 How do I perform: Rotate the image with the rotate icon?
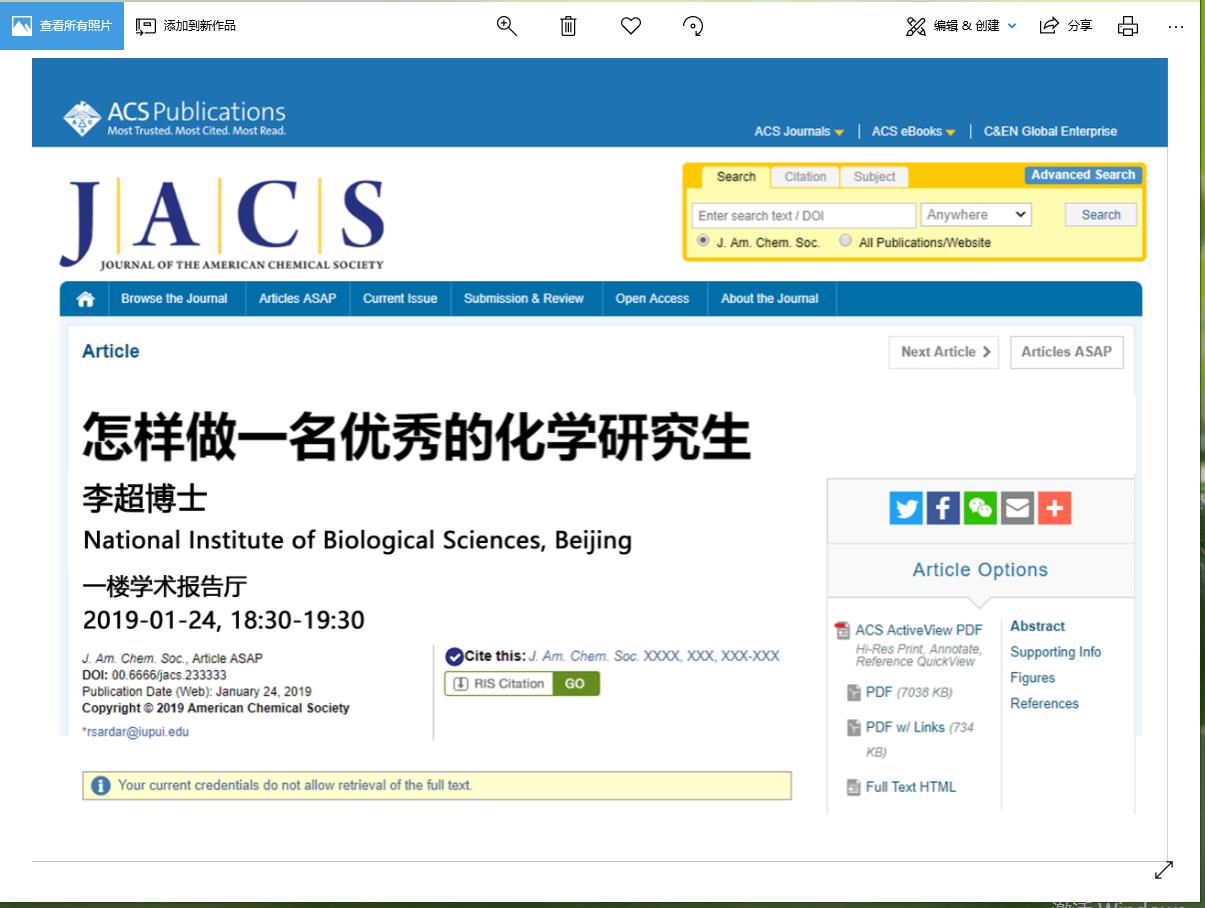pos(693,26)
